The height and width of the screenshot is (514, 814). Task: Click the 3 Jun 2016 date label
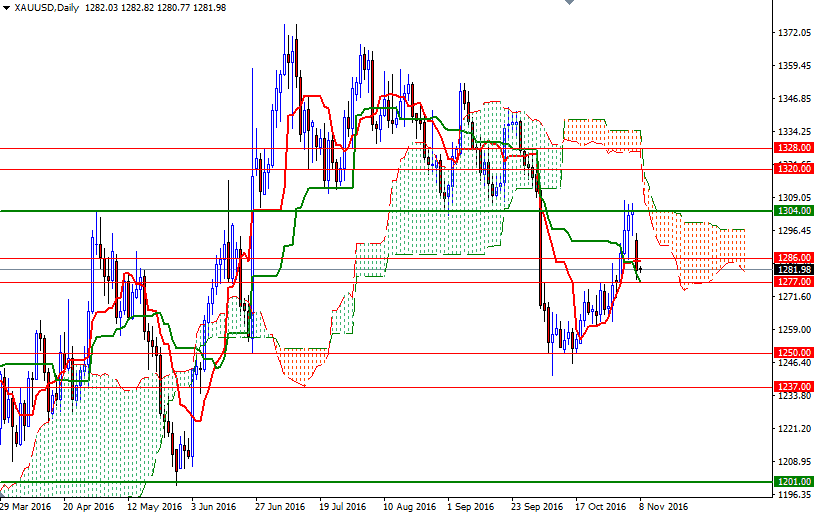(213, 506)
